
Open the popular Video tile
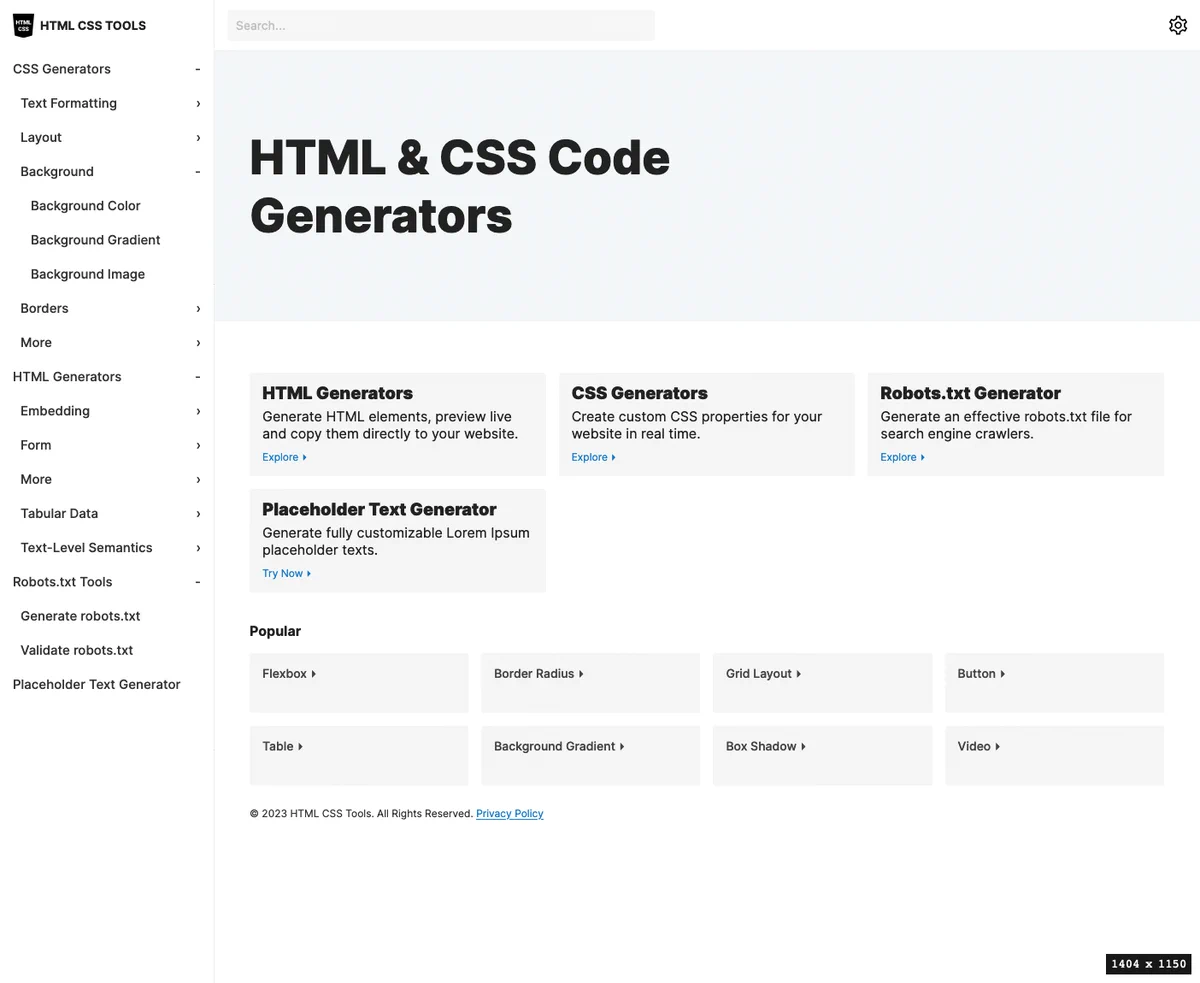point(1054,756)
